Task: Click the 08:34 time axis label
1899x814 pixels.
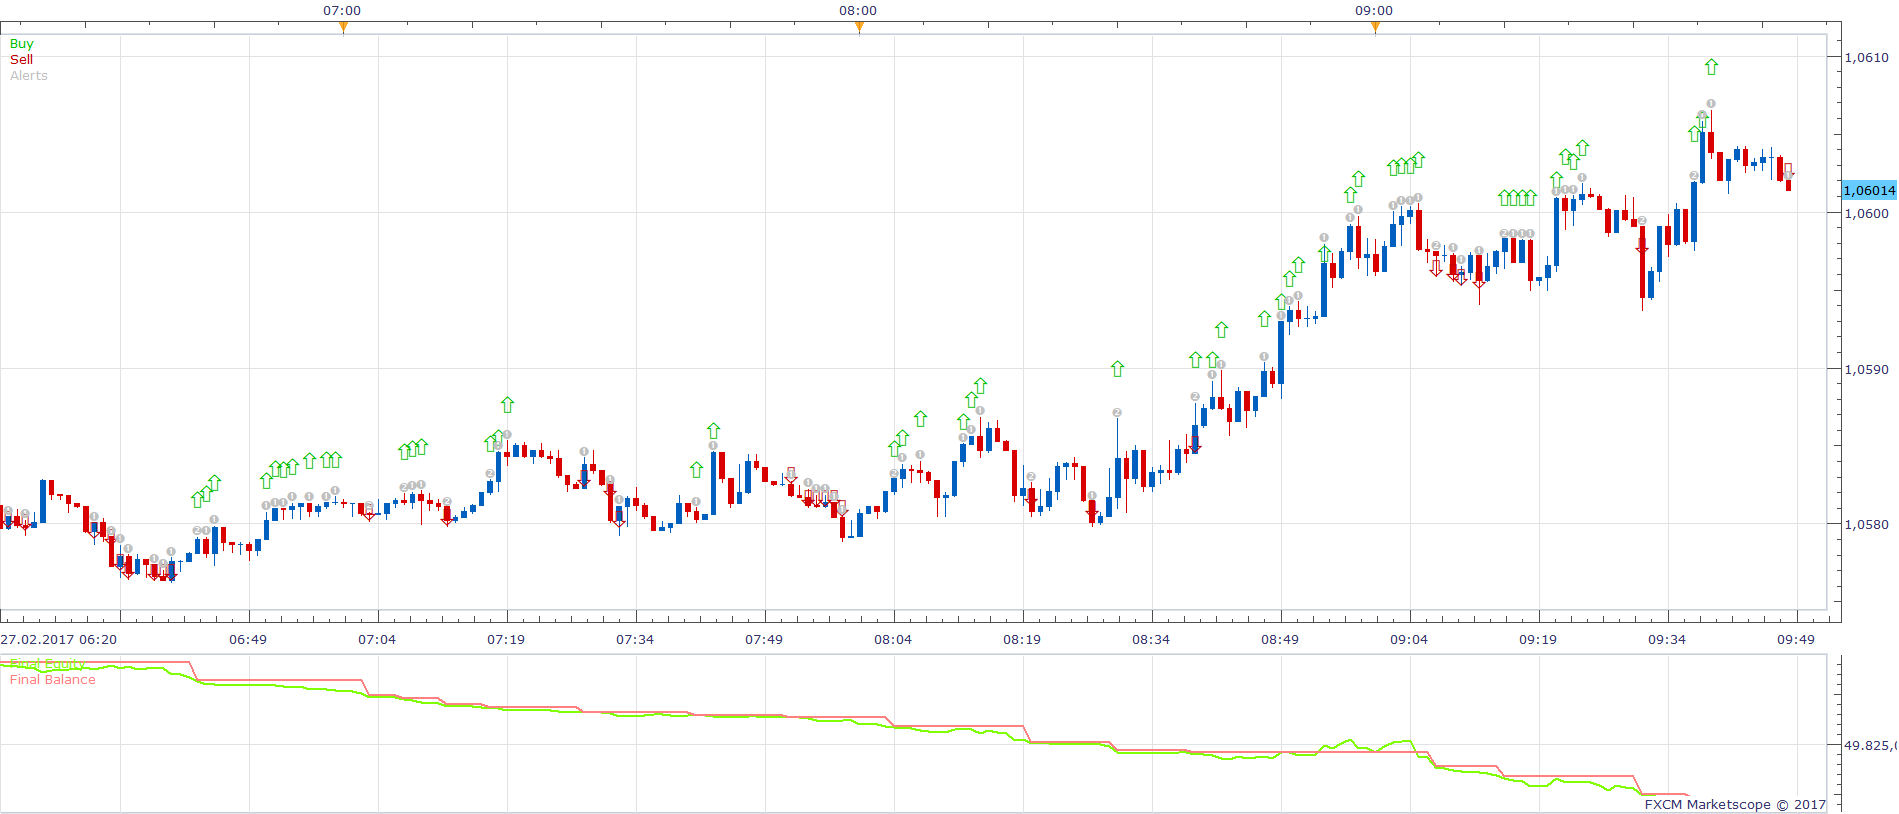Action: tap(1151, 639)
